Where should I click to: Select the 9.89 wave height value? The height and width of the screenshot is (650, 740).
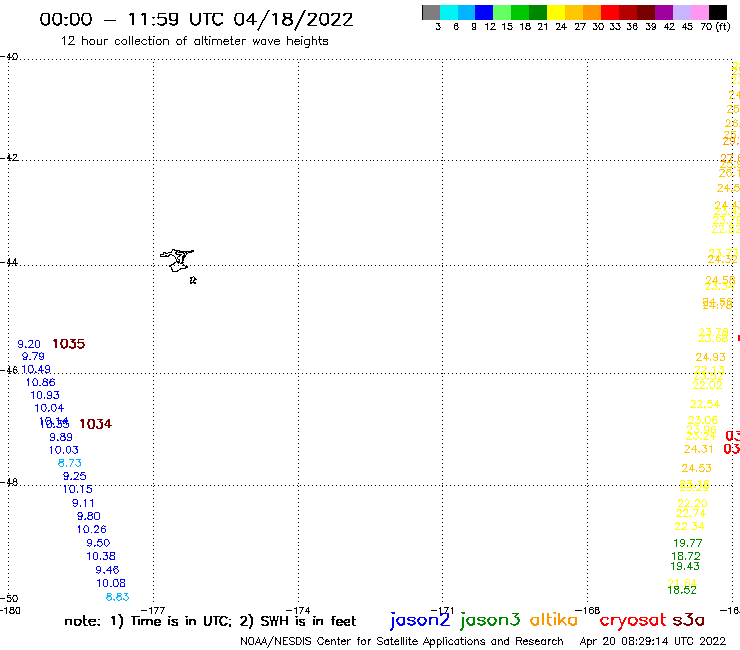pyautogui.click(x=61, y=437)
